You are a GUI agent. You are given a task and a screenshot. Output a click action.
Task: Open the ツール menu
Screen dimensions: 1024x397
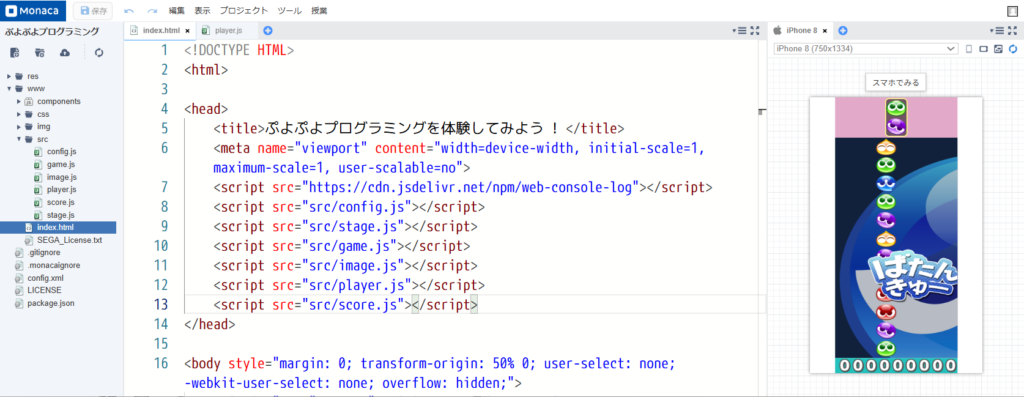pyautogui.click(x=289, y=10)
